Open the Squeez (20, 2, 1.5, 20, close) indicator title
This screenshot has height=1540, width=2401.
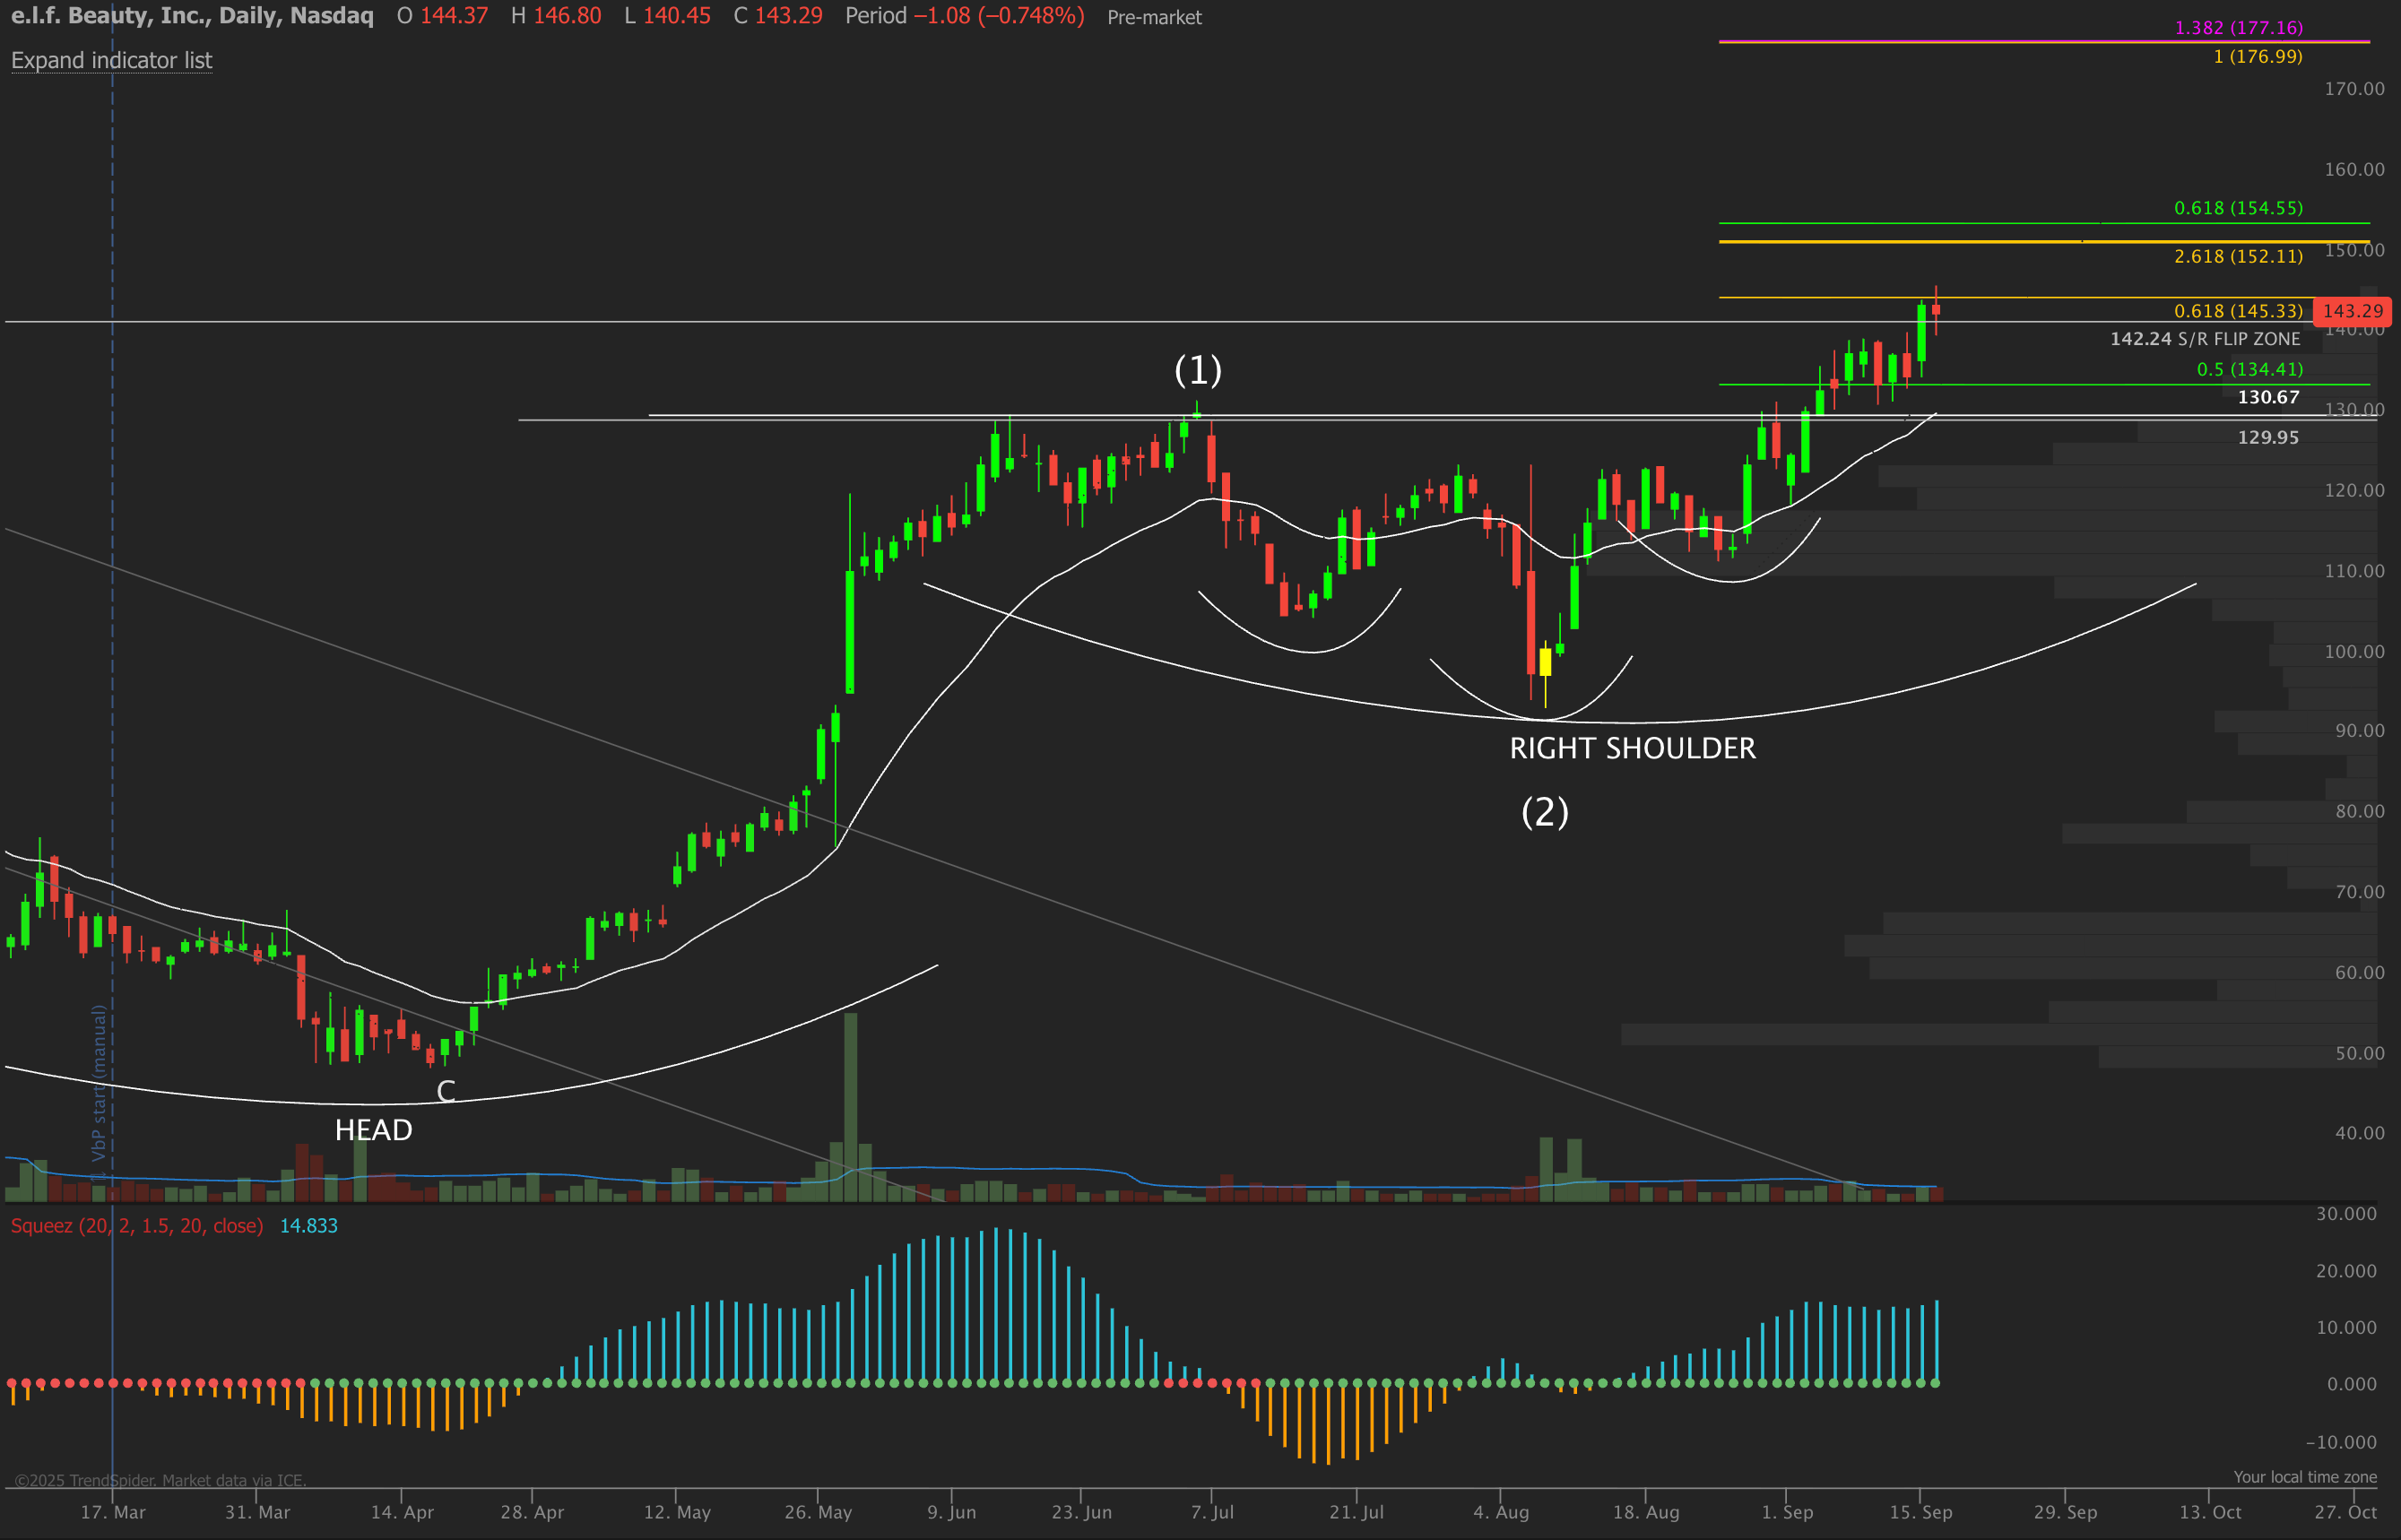(x=137, y=1226)
